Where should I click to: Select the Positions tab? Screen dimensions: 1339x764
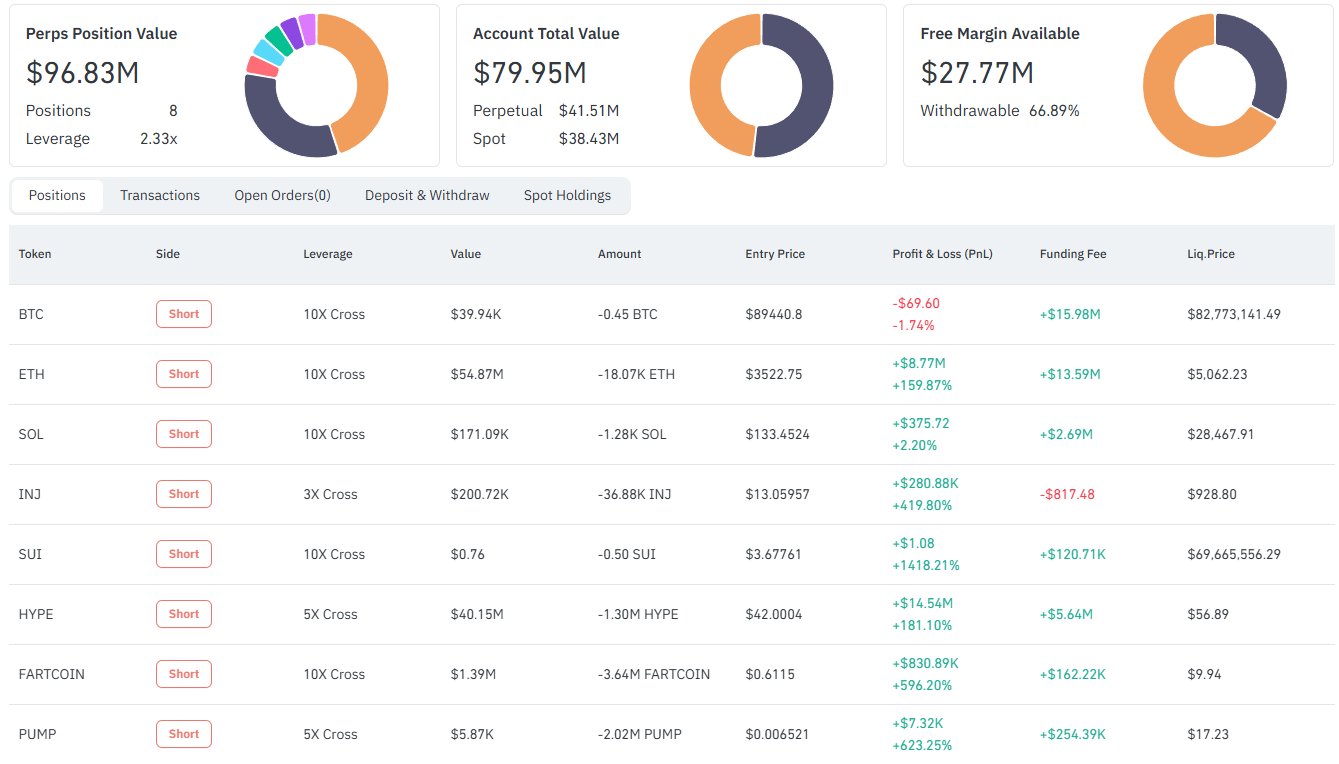(x=57, y=195)
